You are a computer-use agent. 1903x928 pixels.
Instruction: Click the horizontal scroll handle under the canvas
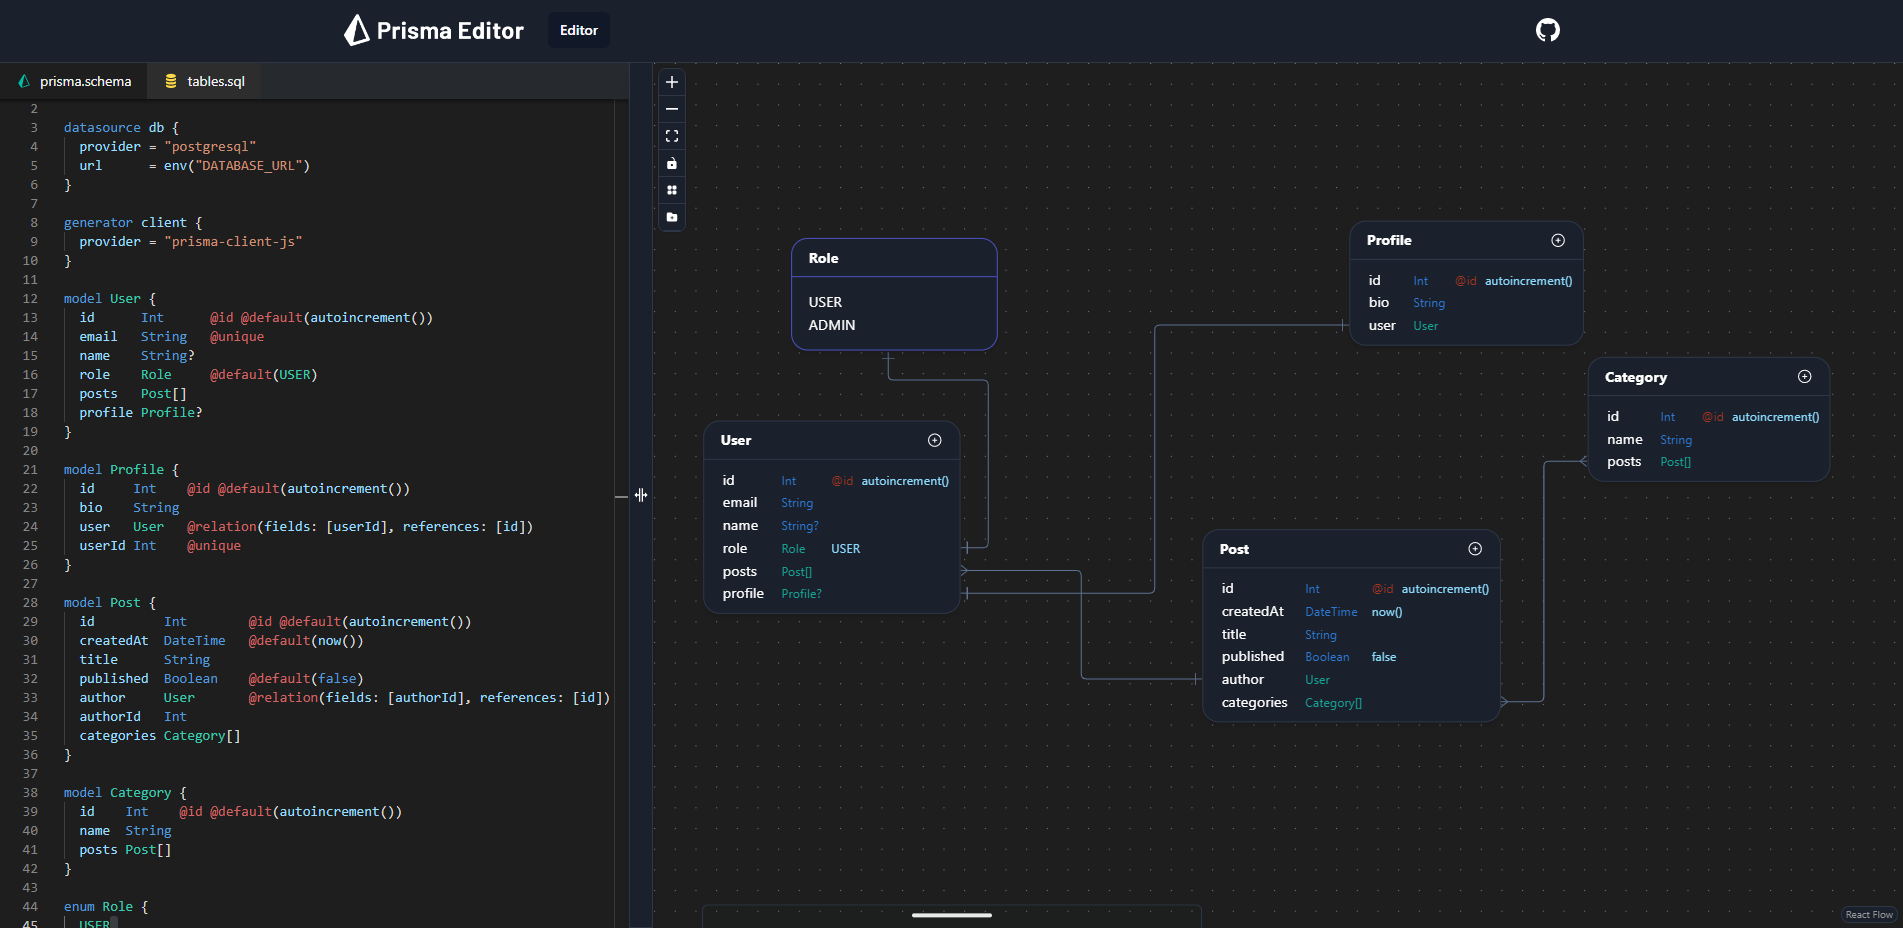coord(952,915)
